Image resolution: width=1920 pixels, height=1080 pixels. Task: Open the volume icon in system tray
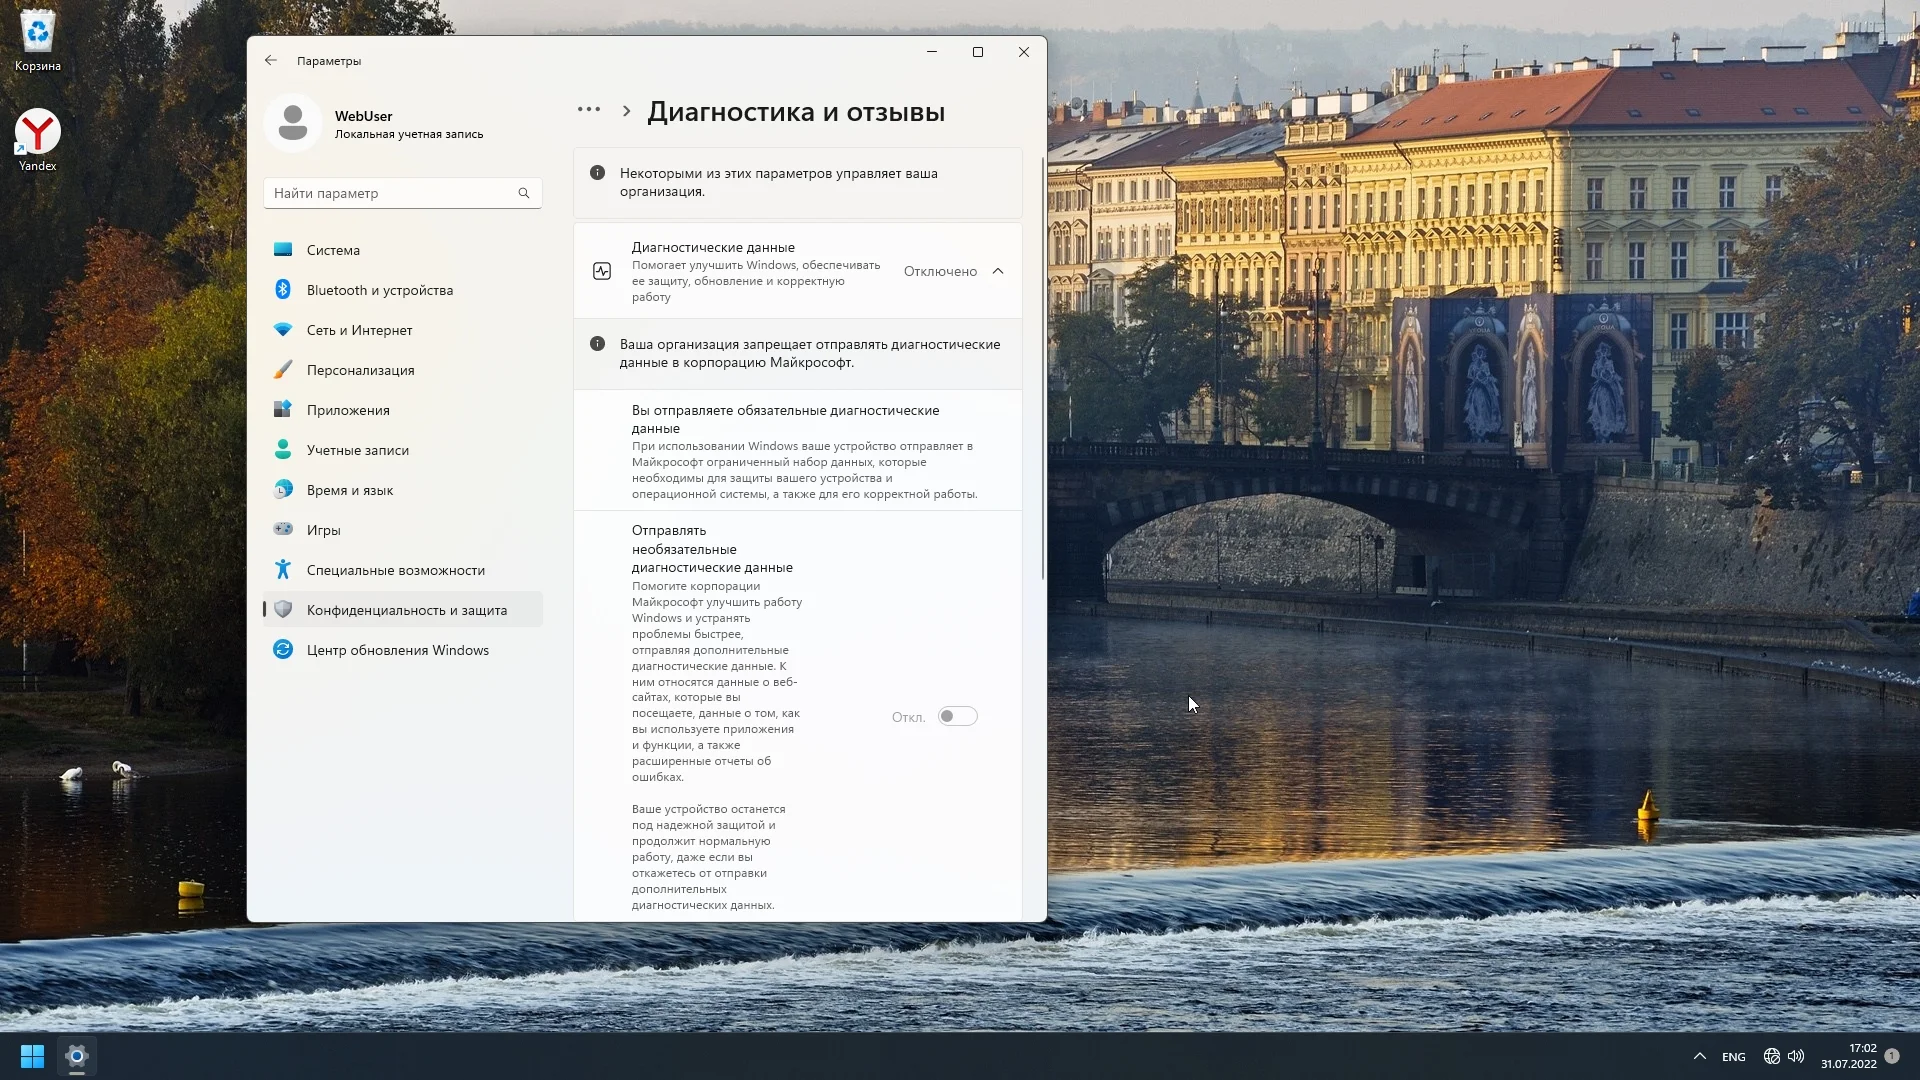tap(1796, 1056)
